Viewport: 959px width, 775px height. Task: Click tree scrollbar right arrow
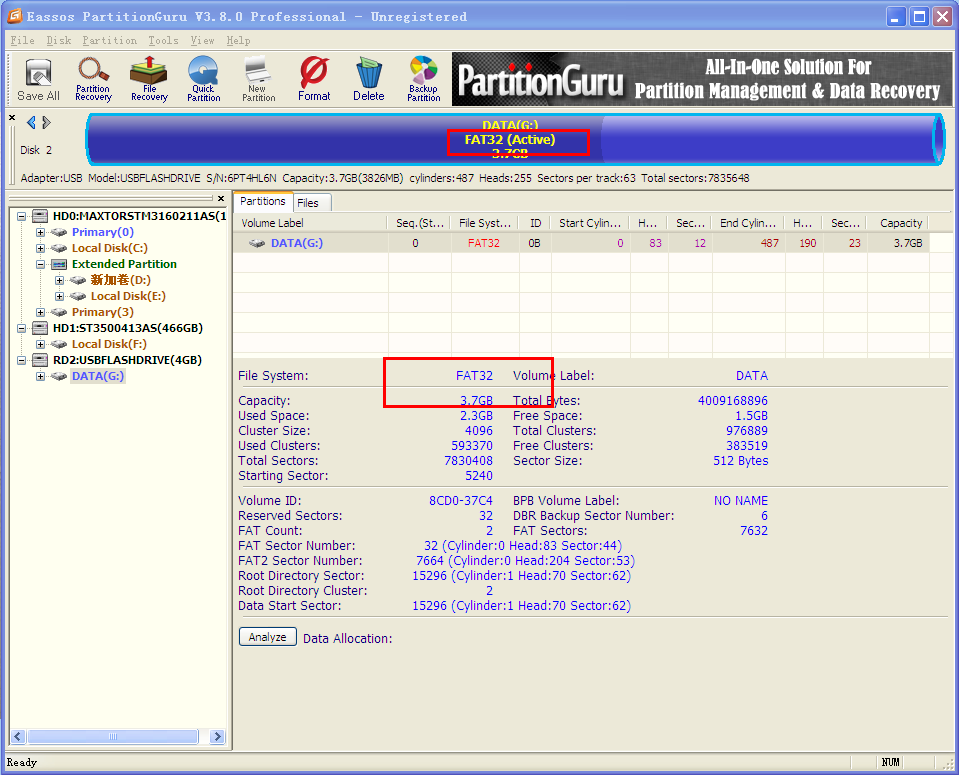tap(217, 736)
